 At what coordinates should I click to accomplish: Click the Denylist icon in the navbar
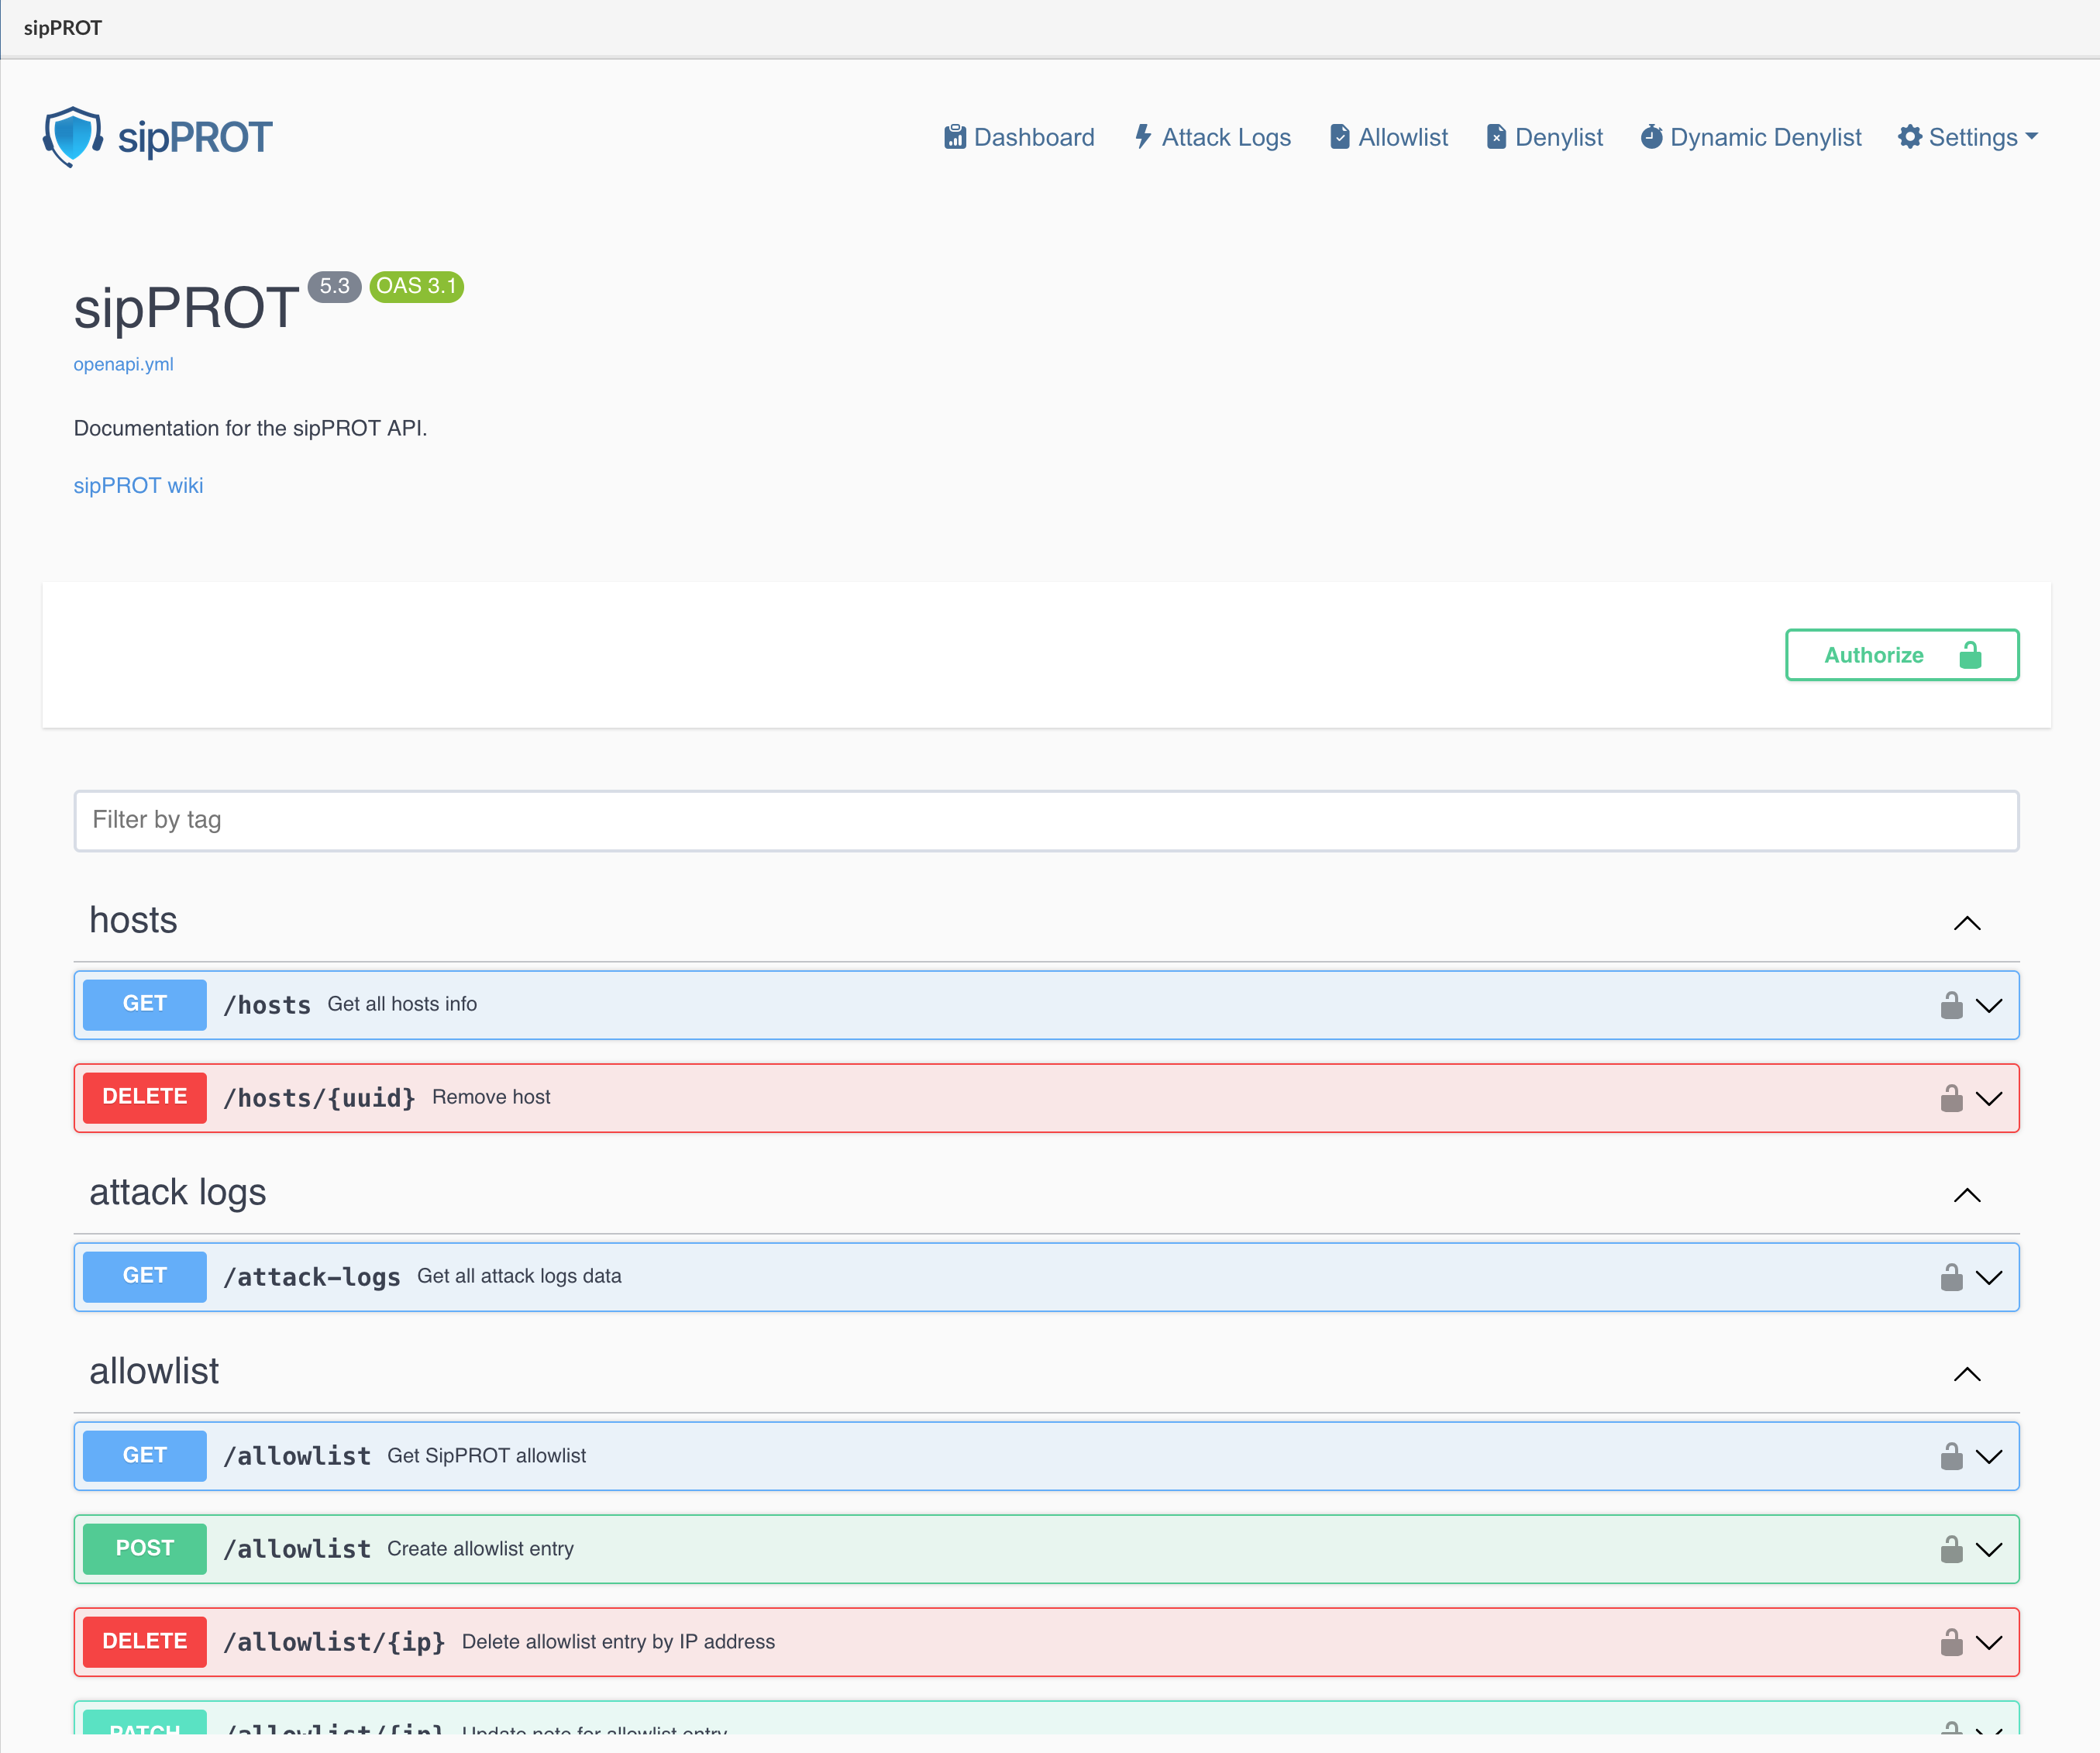point(1497,137)
